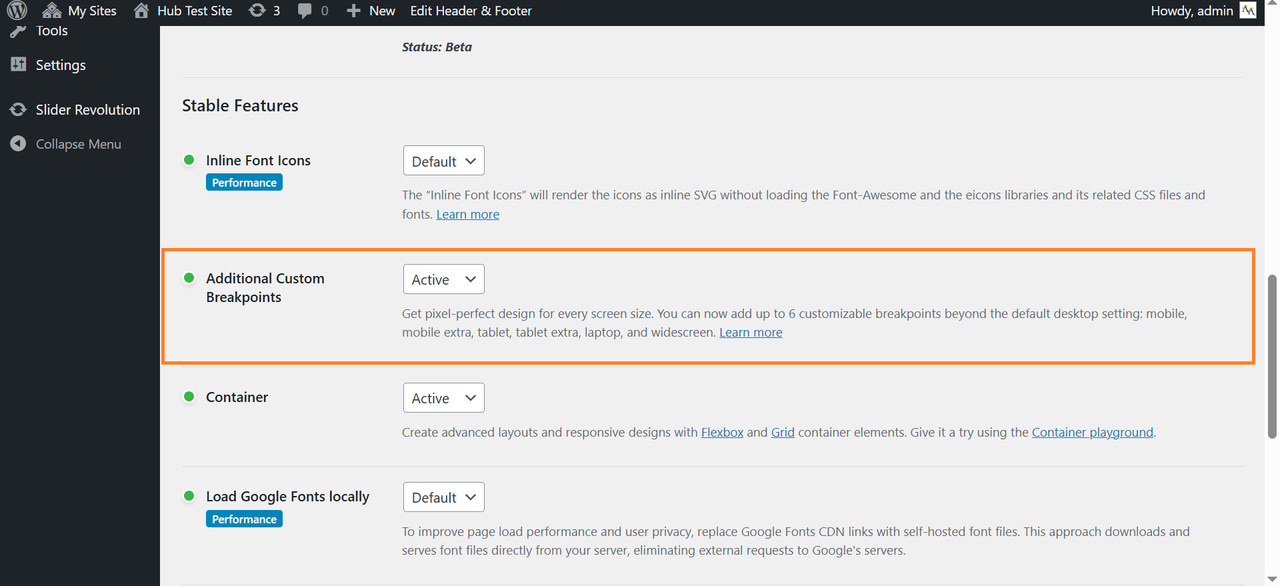Viewport: 1280px width, 586px height.
Task: Follow Learn more link under Inline Font Icons
Action: tap(467, 214)
